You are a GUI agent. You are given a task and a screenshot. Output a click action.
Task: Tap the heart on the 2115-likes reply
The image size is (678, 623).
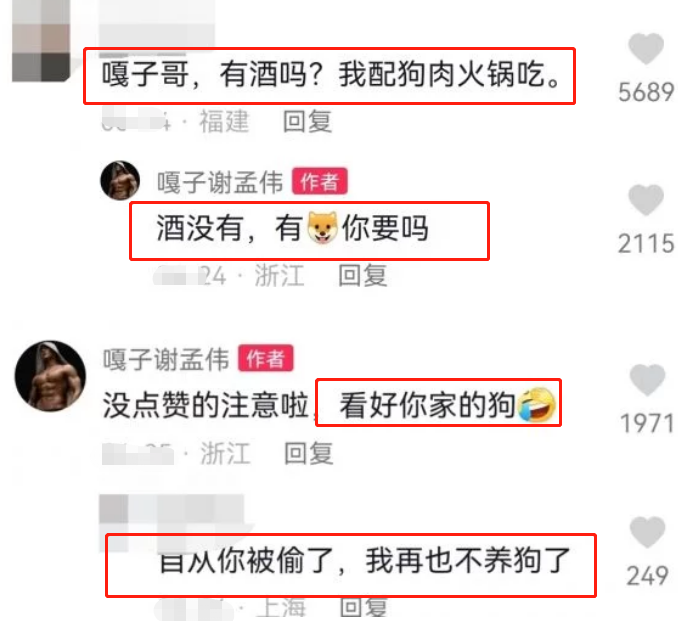(x=646, y=200)
